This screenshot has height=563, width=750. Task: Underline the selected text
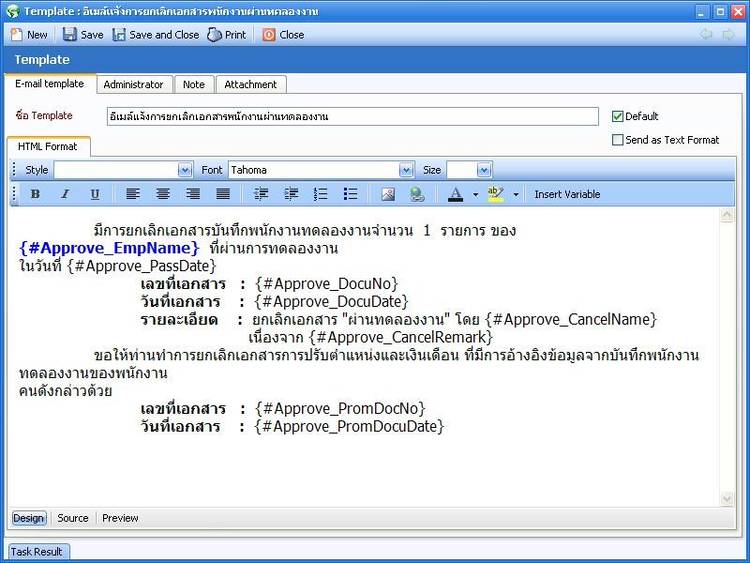tap(95, 194)
